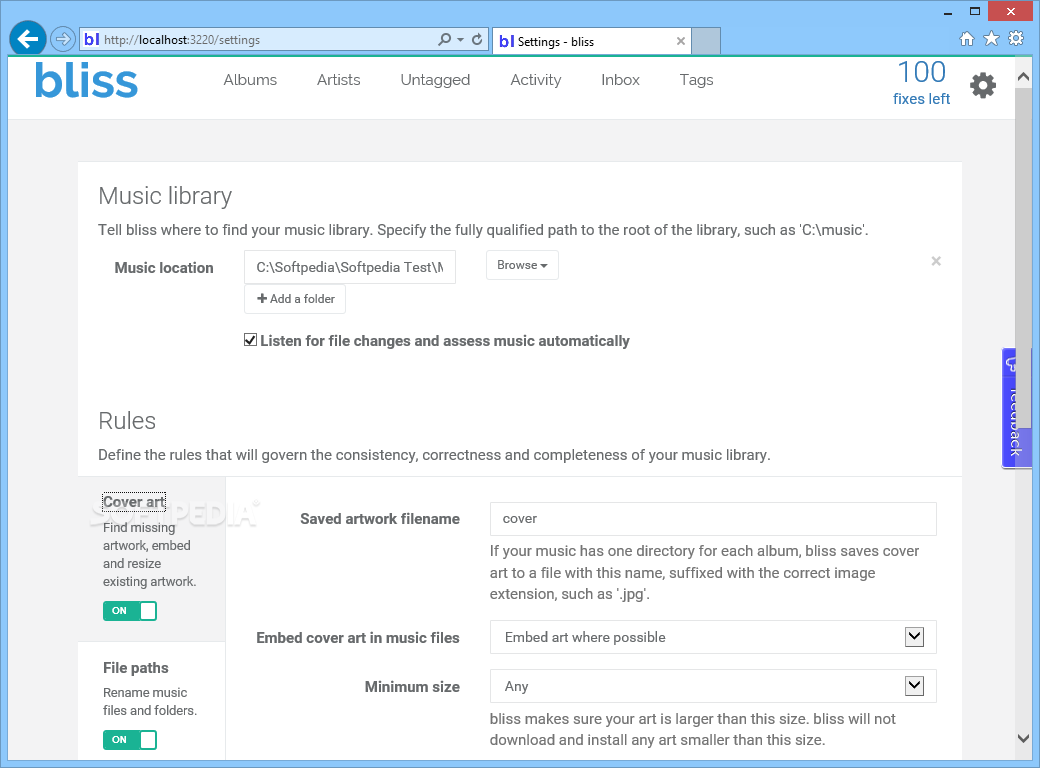The width and height of the screenshot is (1040, 768).
Task: Open the Albums page
Action: coord(250,80)
